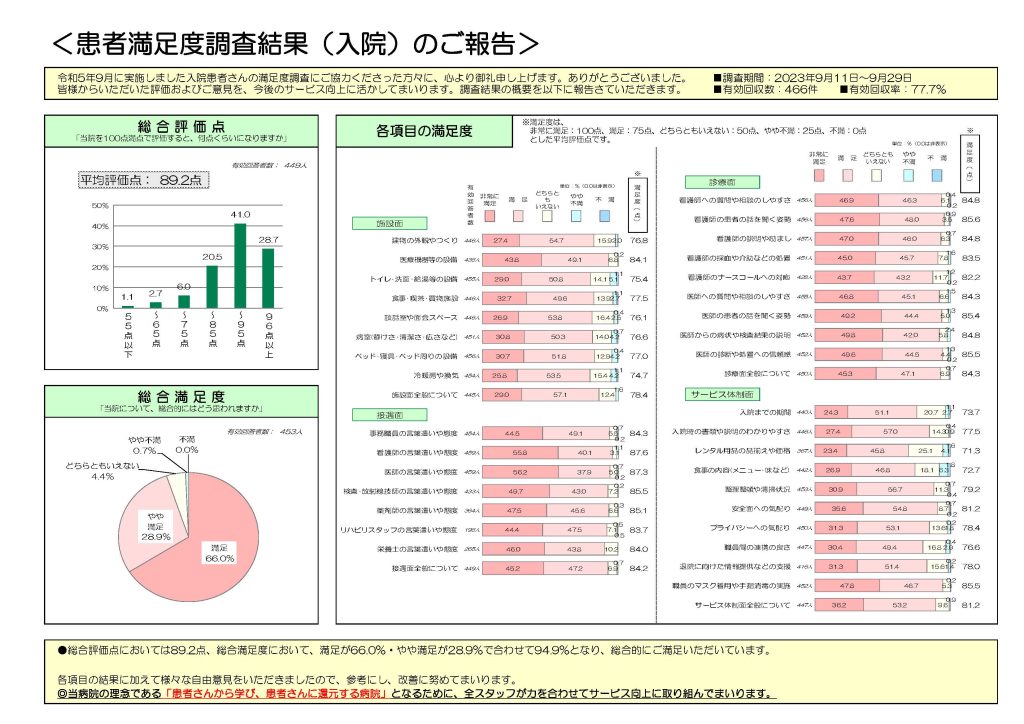Click the リハビリスタッフの言葉遣いや態度 row label
This screenshot has height=724, width=1024.
[399, 529]
